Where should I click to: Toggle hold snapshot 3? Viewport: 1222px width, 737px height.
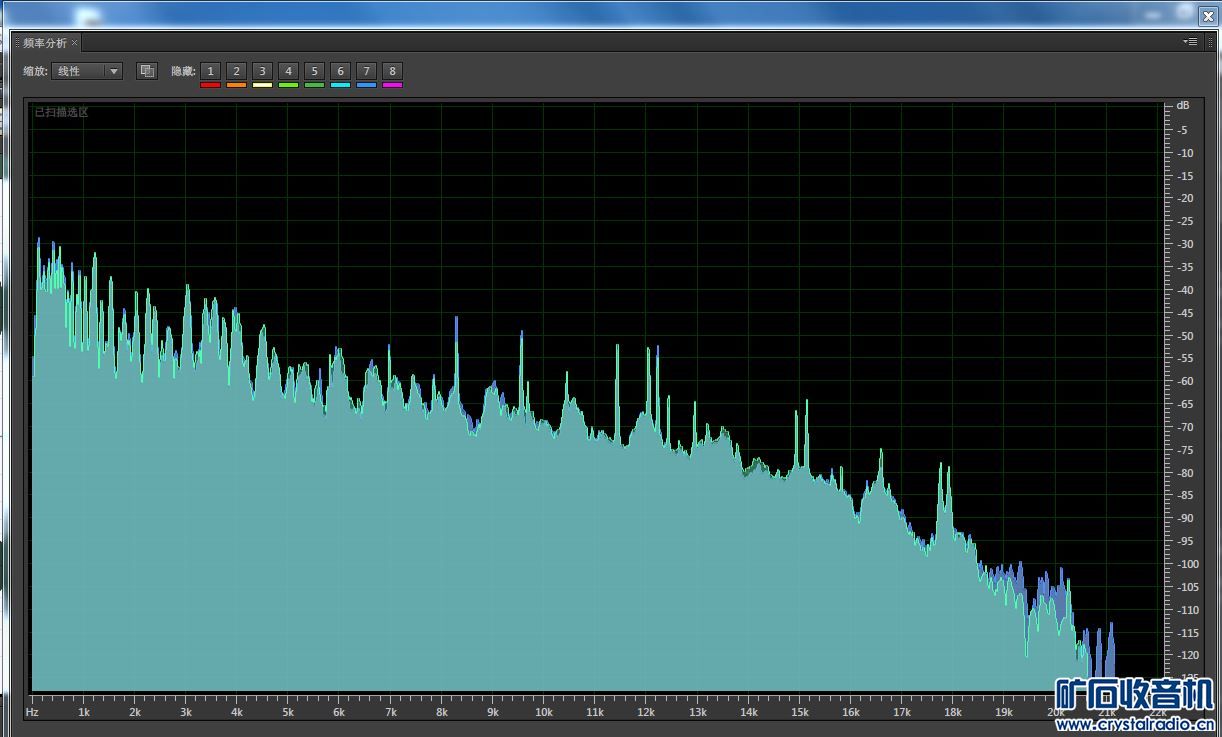(x=262, y=71)
